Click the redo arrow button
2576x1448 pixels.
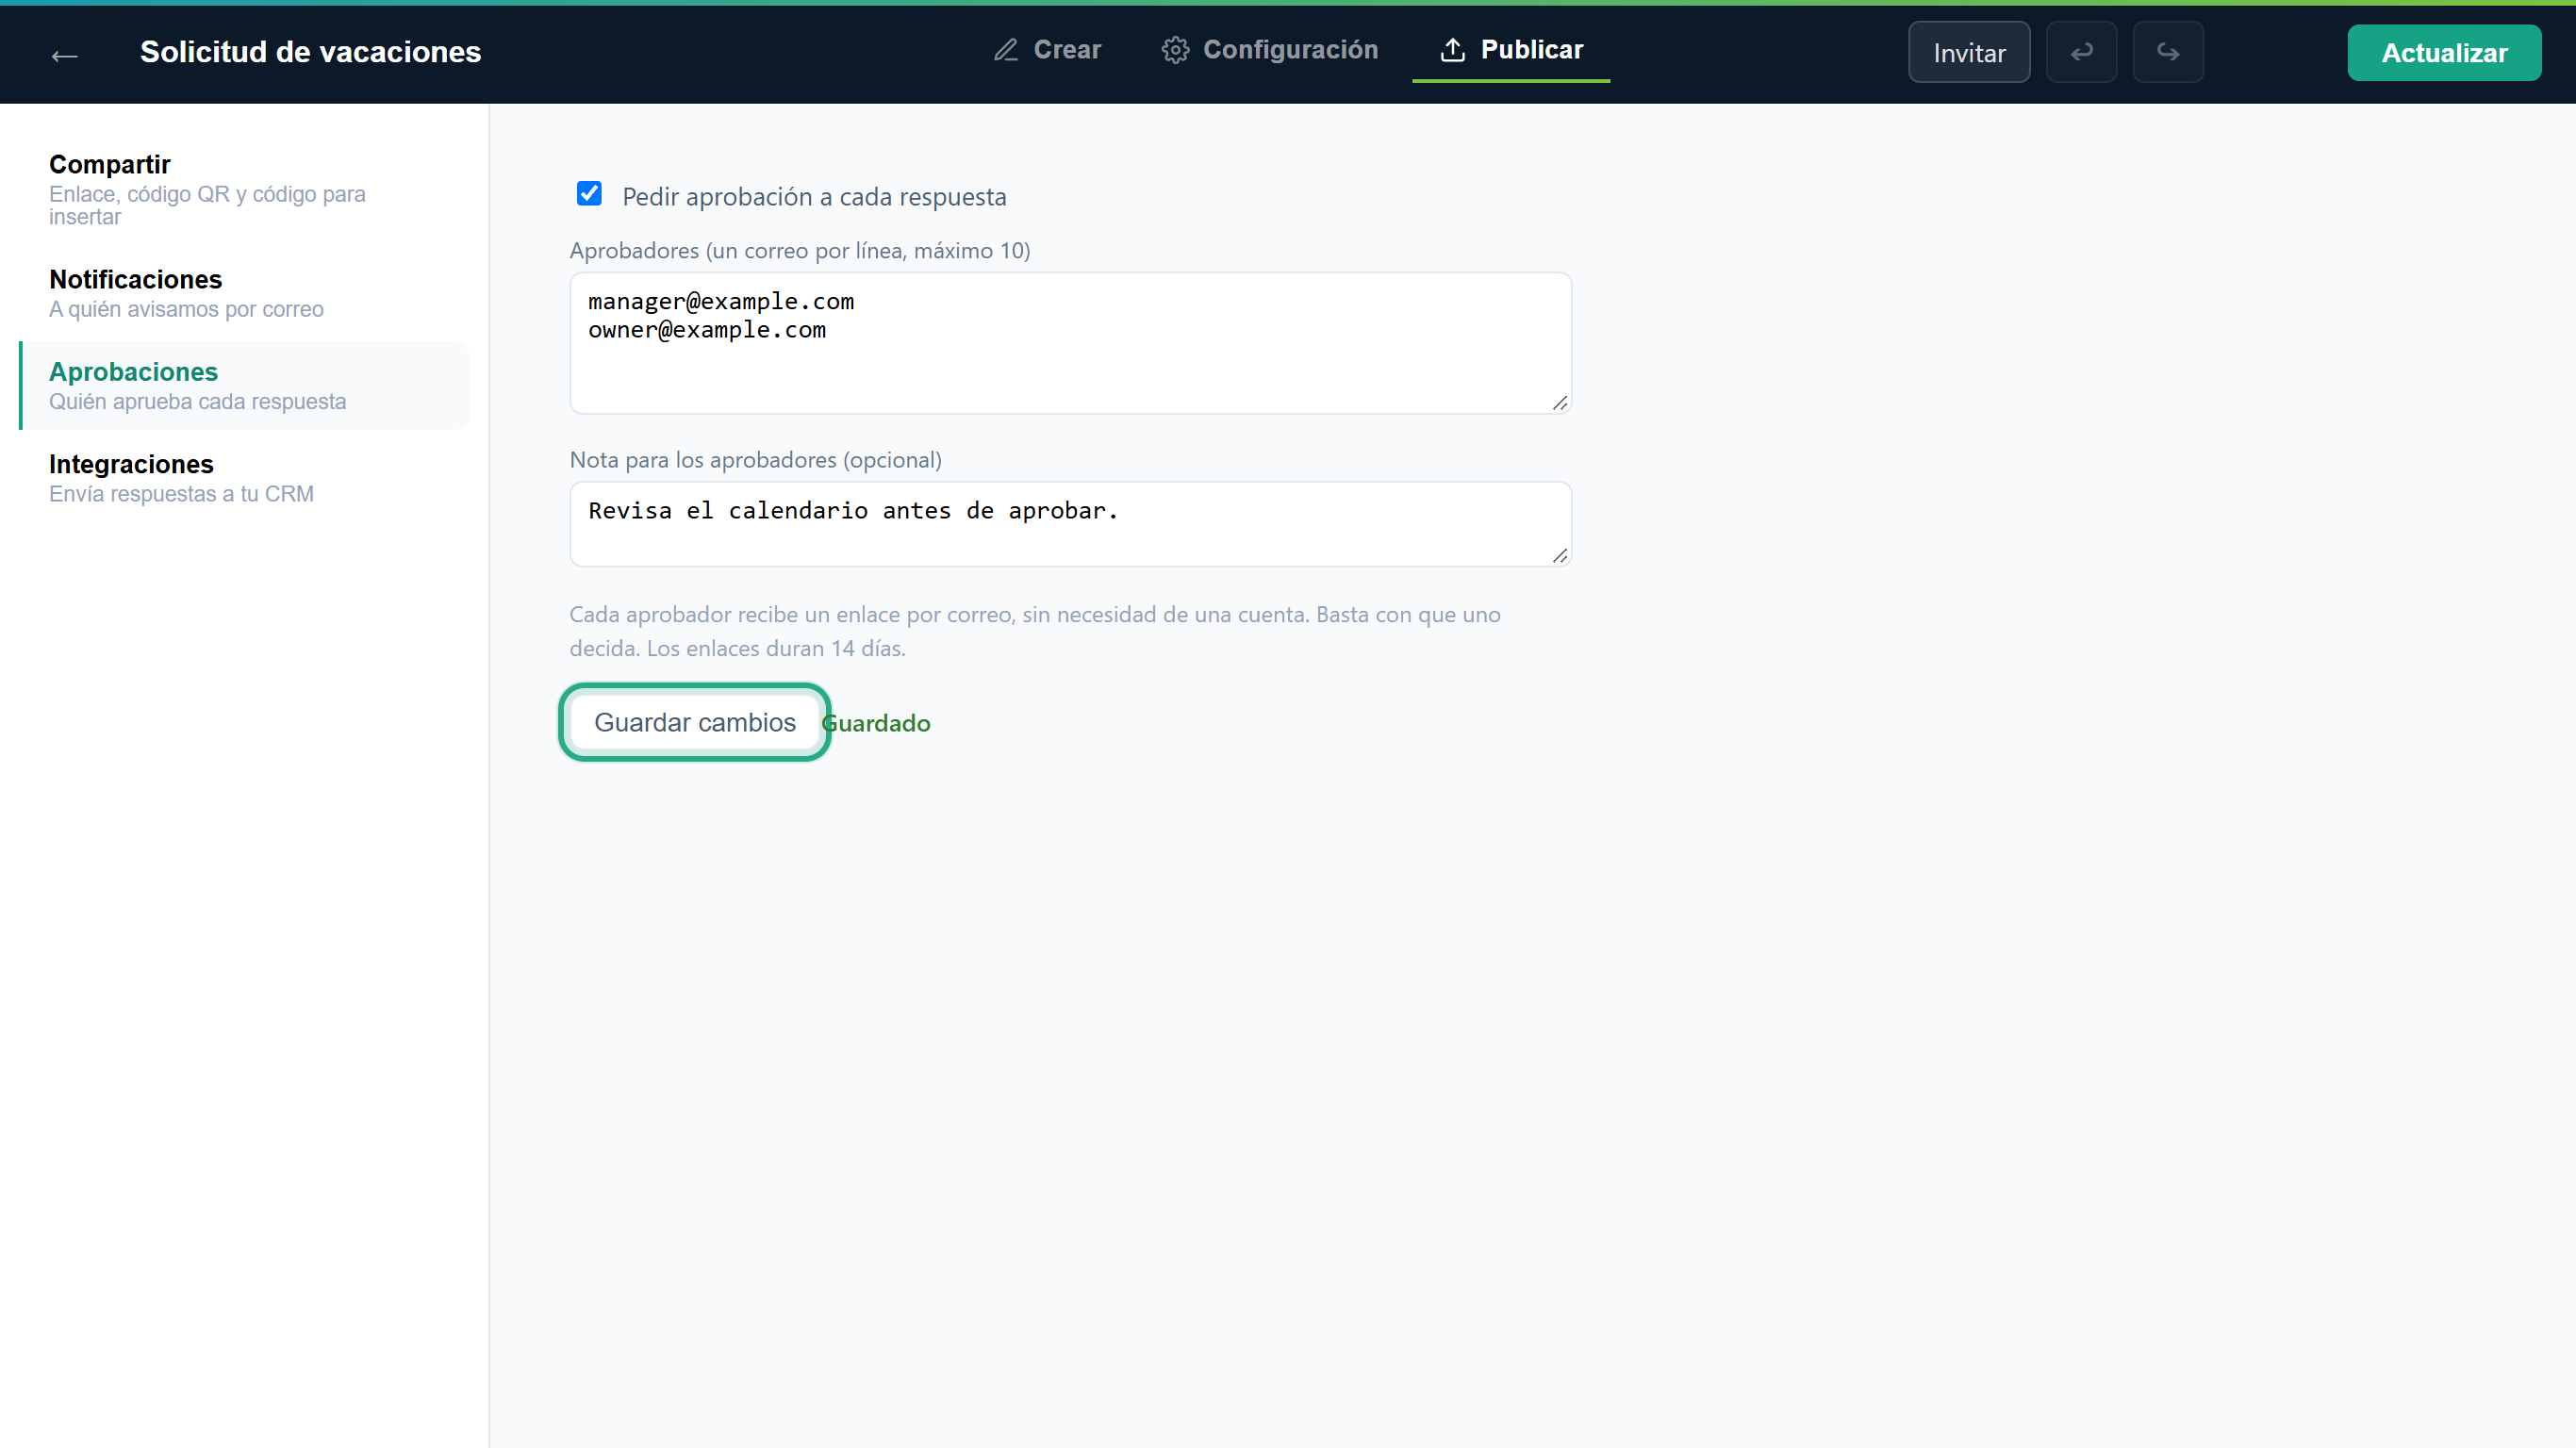2168,52
